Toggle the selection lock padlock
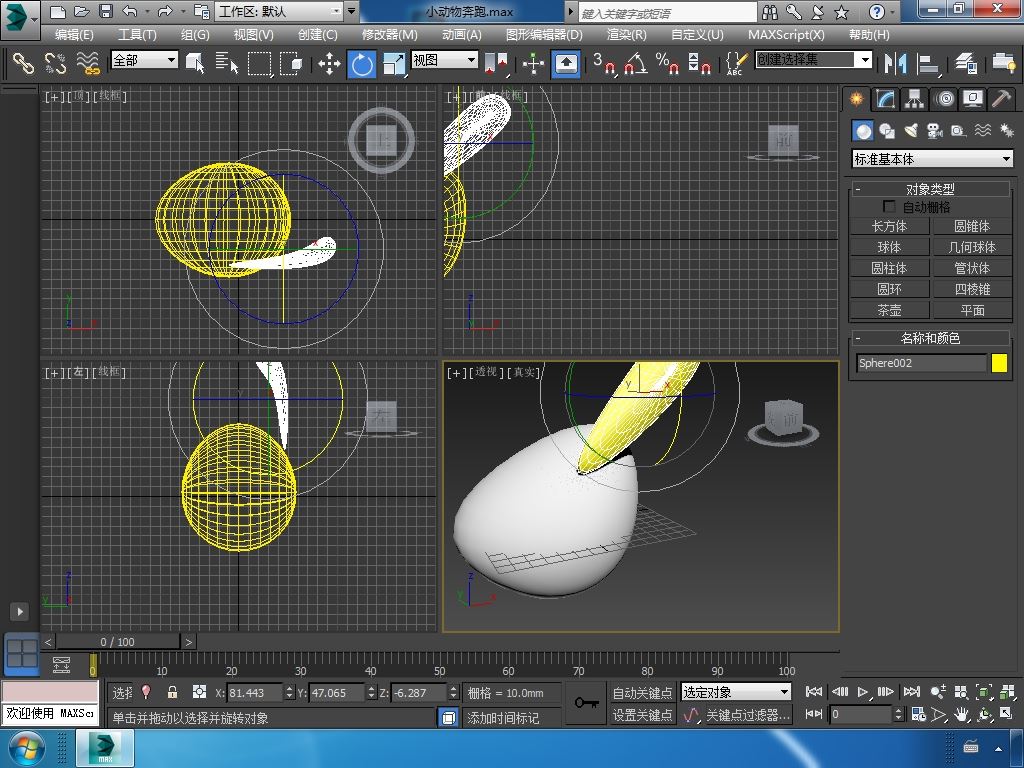The height and width of the screenshot is (768, 1024). [172, 692]
